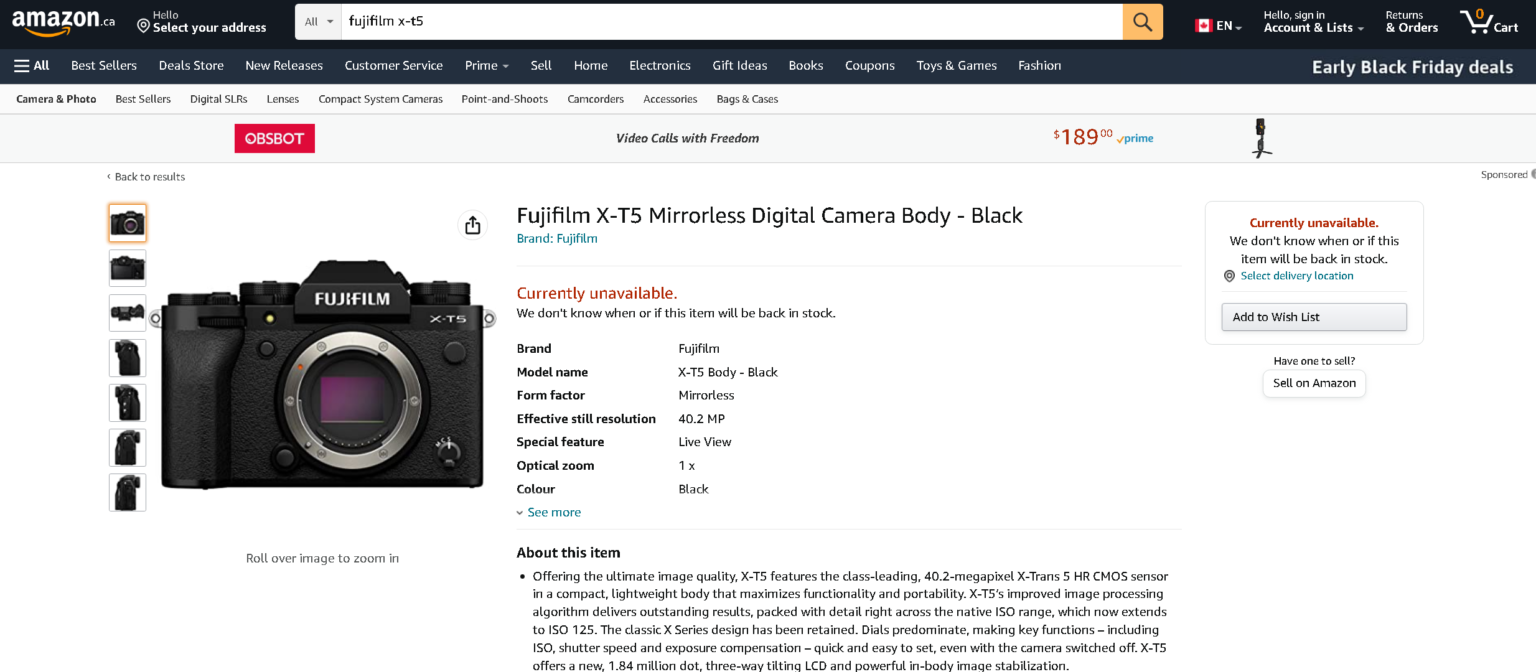The height and width of the screenshot is (672, 1536).
Task: Open the Account & Lists dropdown
Action: coord(1311,27)
